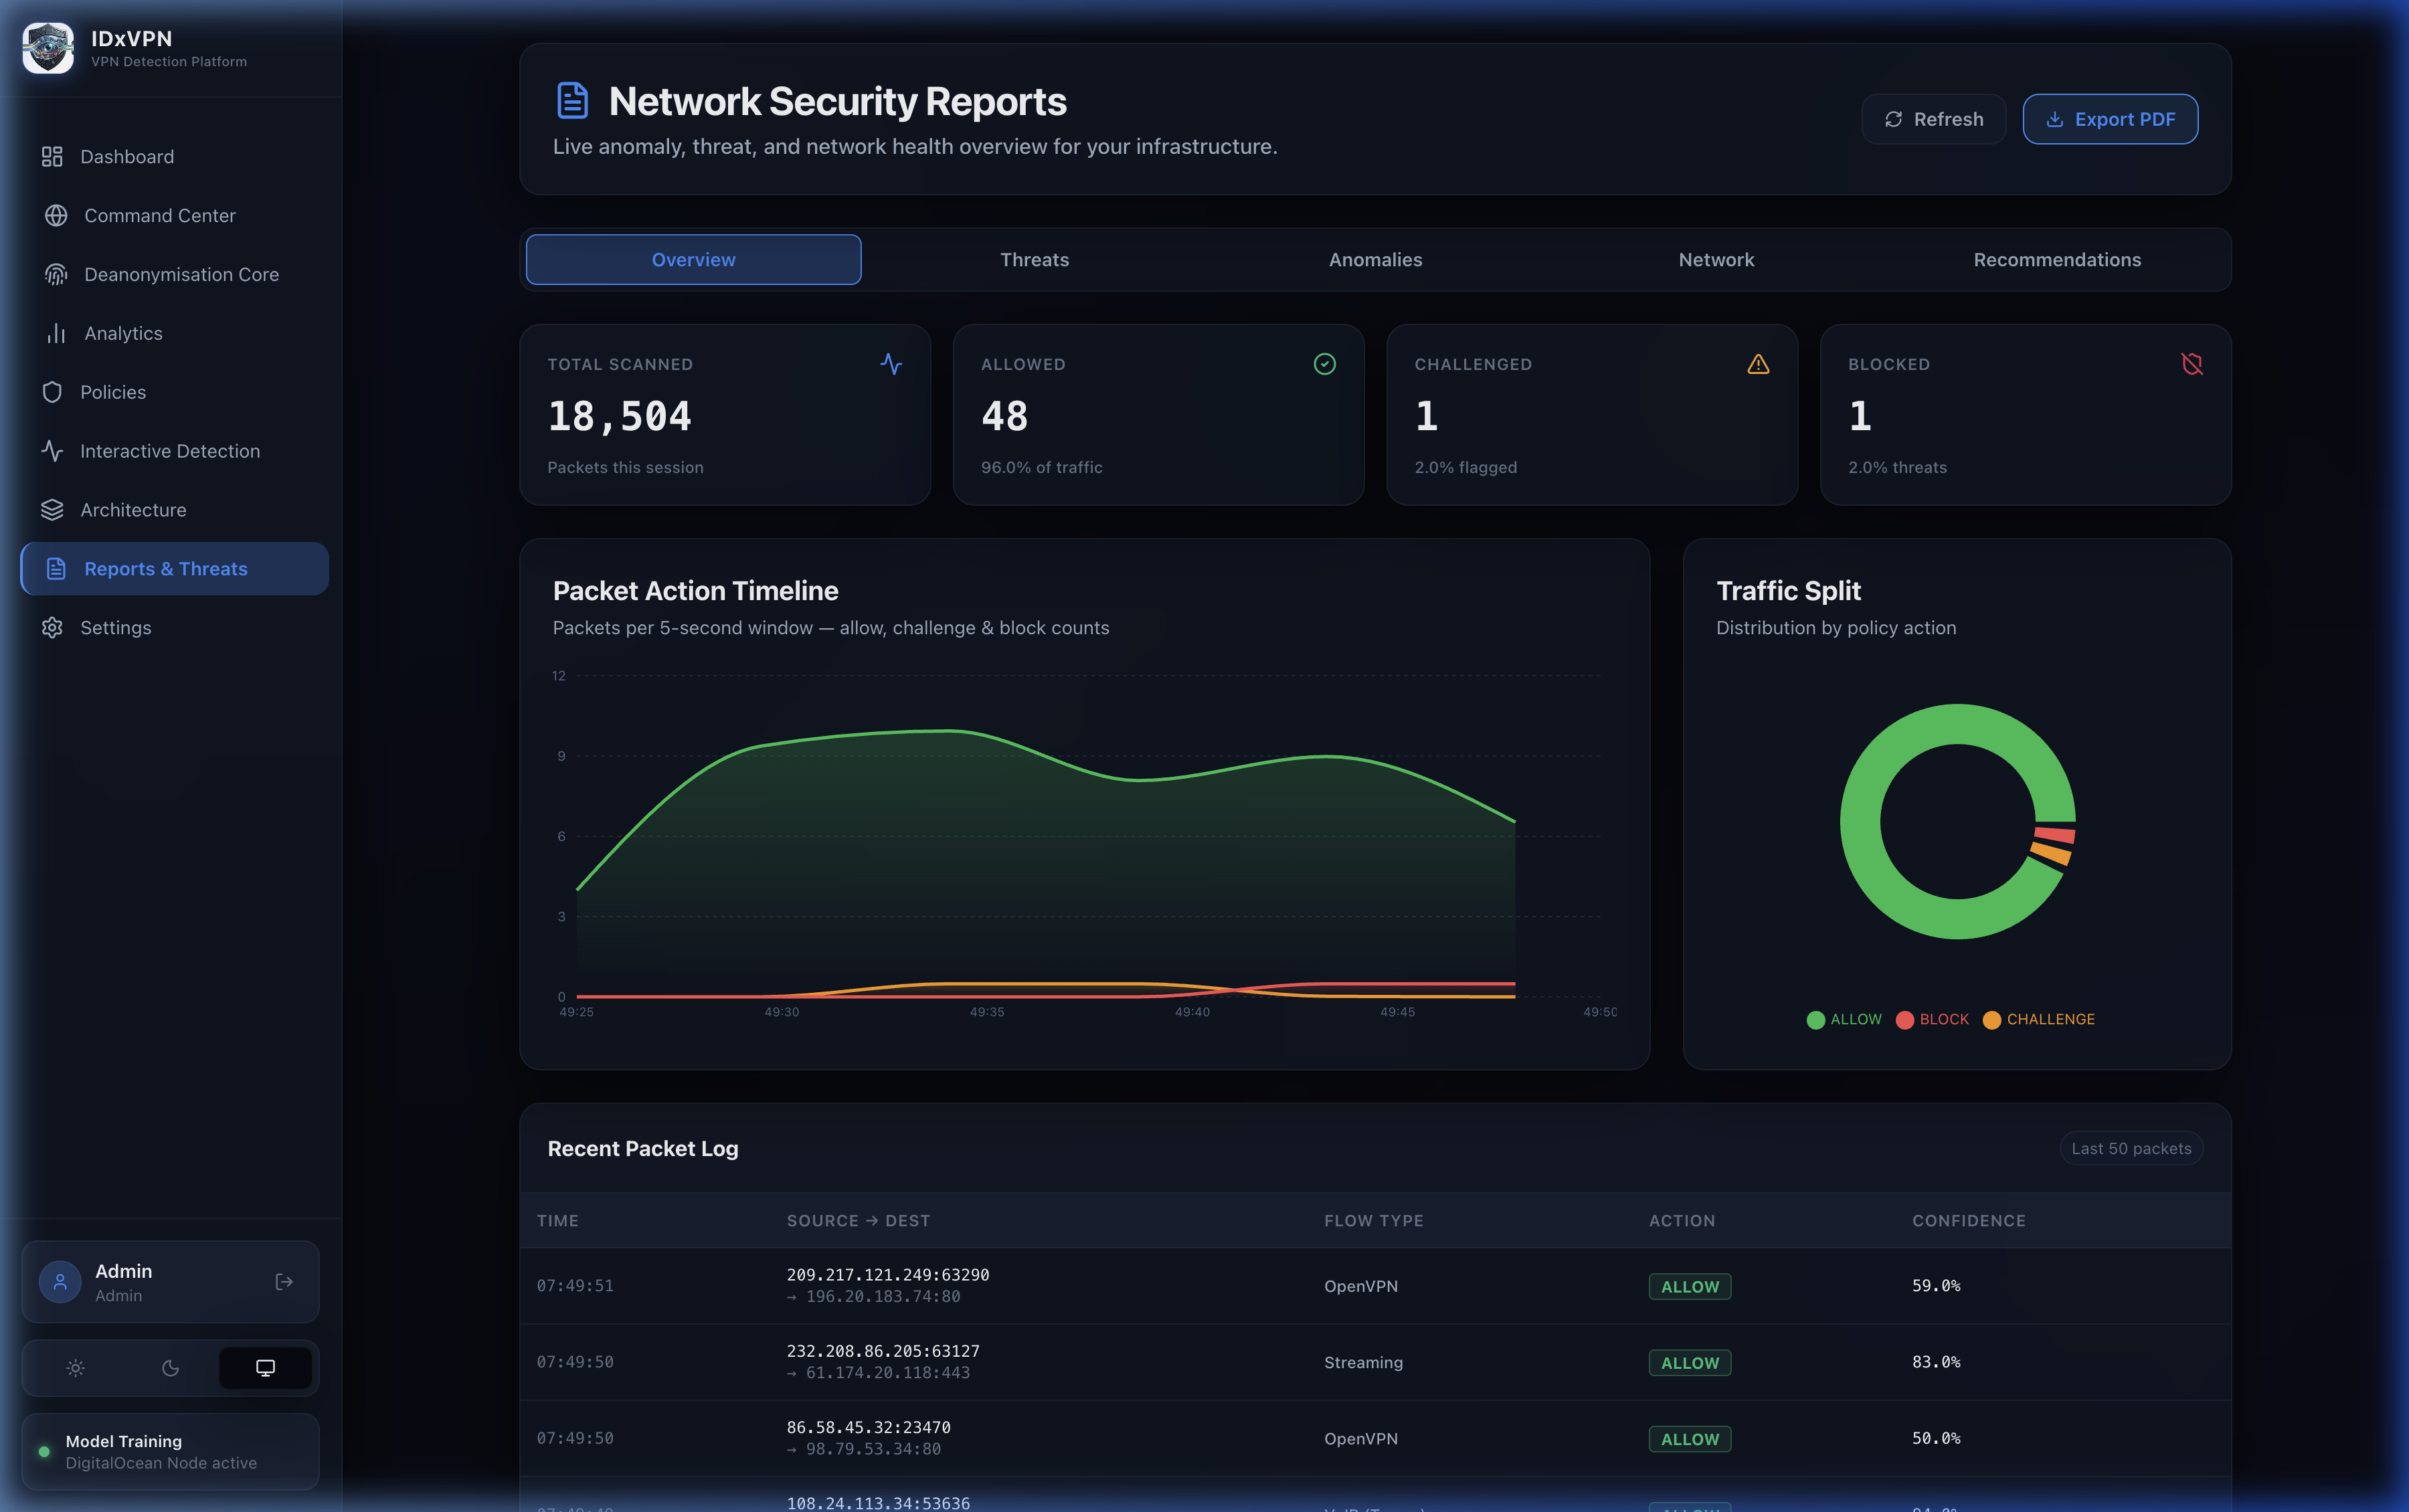Image resolution: width=2409 pixels, height=1512 pixels.
Task: Click the Deanonymisation Core fingerprint icon
Action: pyautogui.click(x=56, y=274)
